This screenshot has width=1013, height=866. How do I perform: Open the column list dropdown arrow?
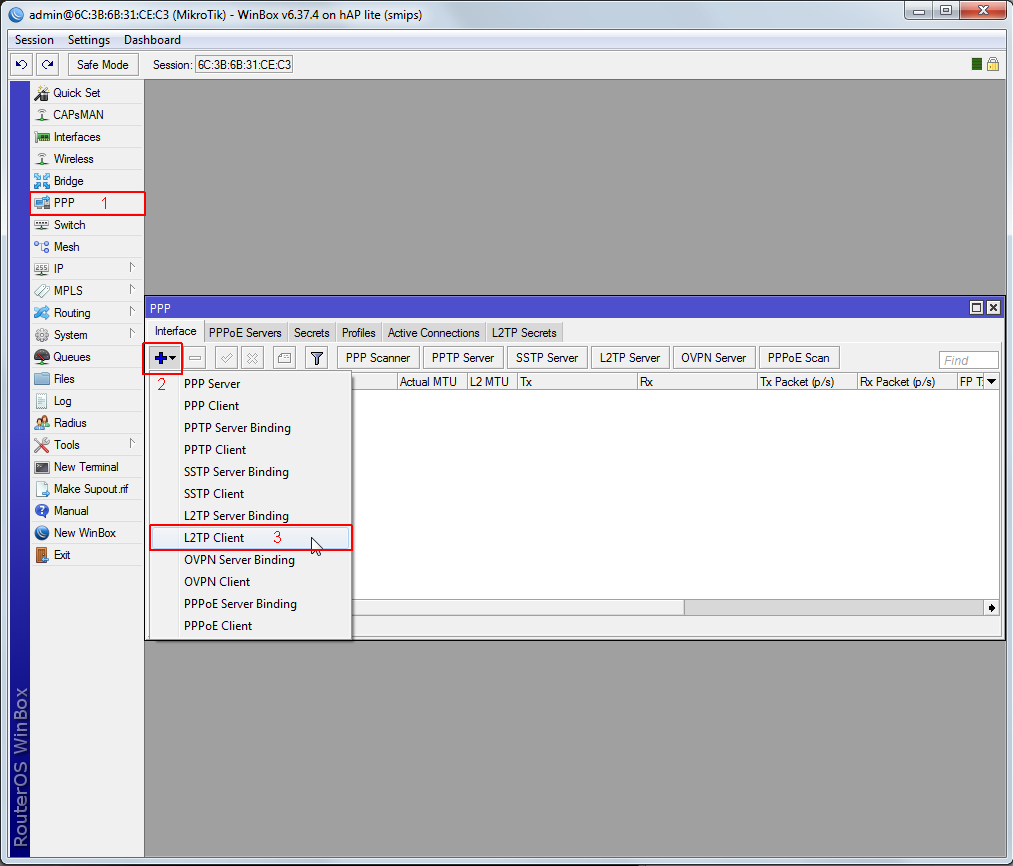tap(991, 382)
